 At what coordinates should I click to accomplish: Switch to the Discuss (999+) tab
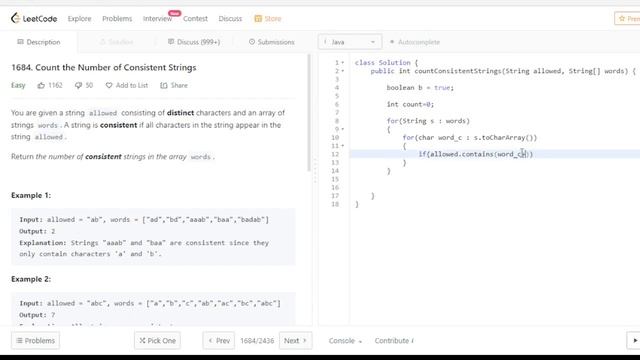click(x=194, y=42)
